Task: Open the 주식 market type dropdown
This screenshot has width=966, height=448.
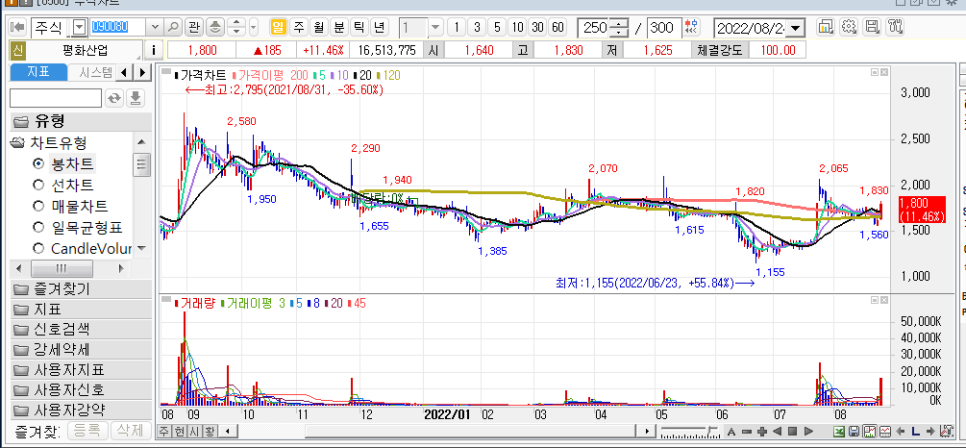Action: pyautogui.click(x=79, y=28)
